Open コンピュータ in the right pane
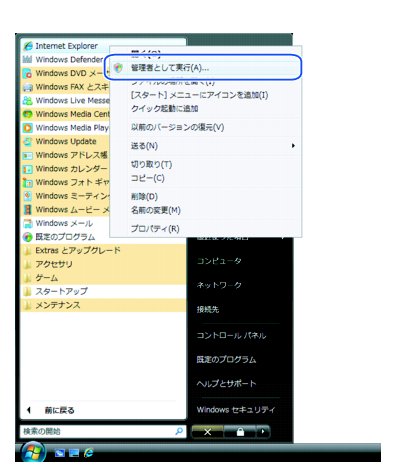Image resolution: width=395 pixels, height=474 pixels. click(x=219, y=261)
